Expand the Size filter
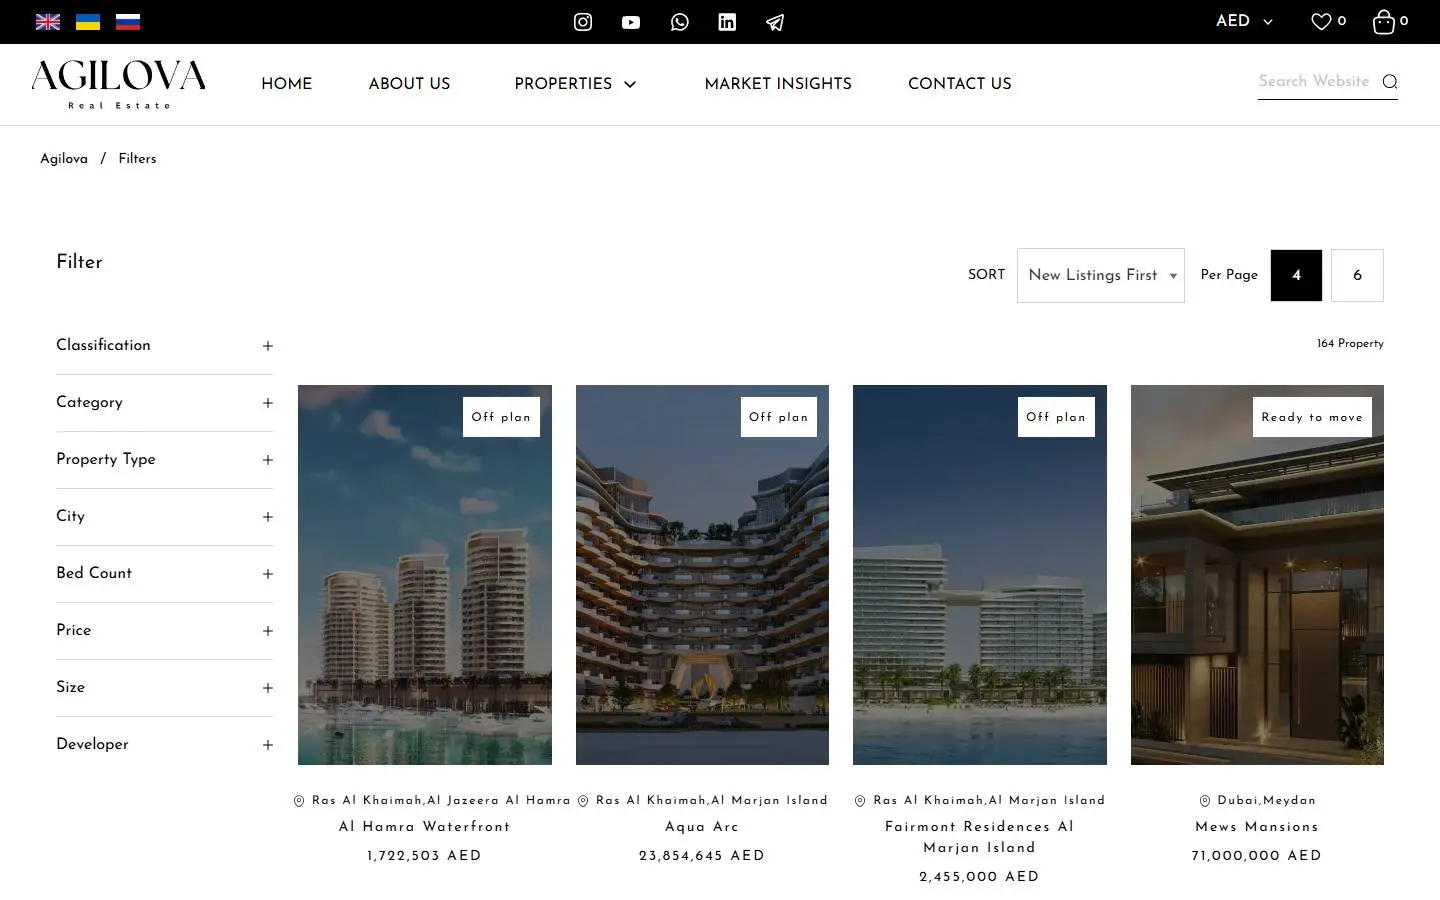This screenshot has width=1440, height=900. [x=164, y=687]
